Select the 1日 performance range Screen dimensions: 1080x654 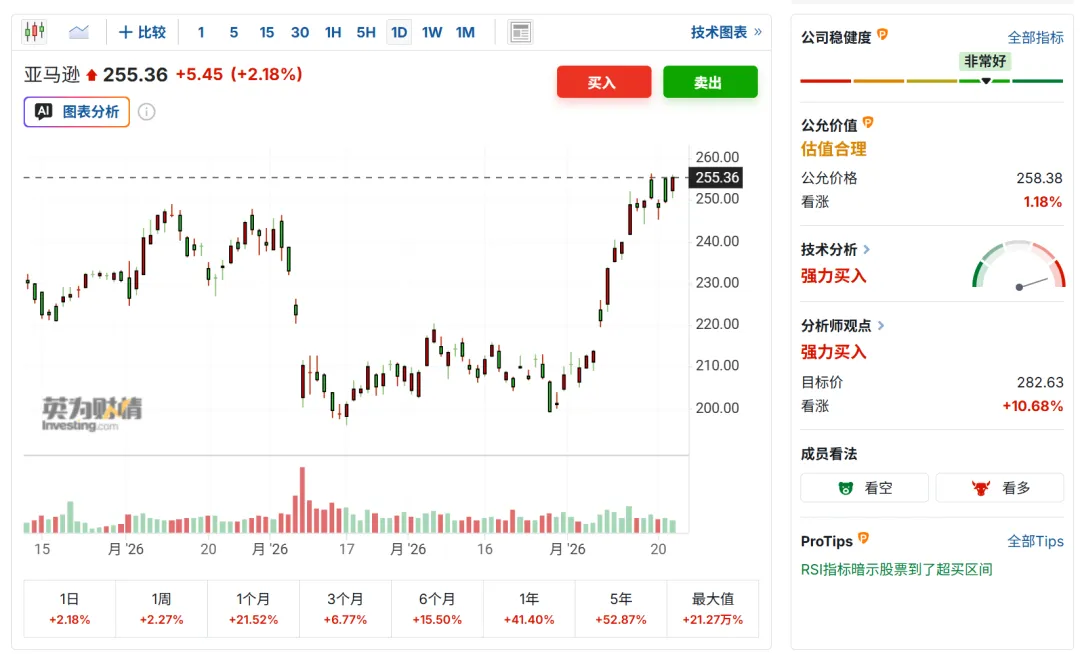tap(70, 609)
